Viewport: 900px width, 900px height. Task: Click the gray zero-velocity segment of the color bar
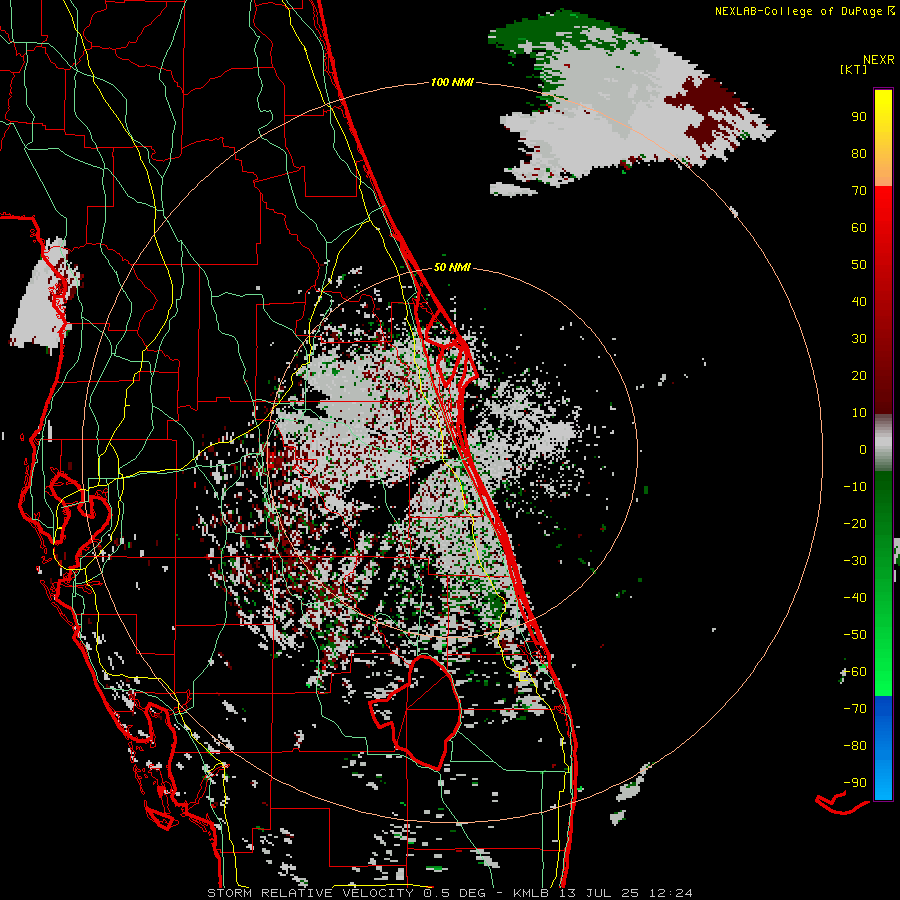(x=883, y=443)
